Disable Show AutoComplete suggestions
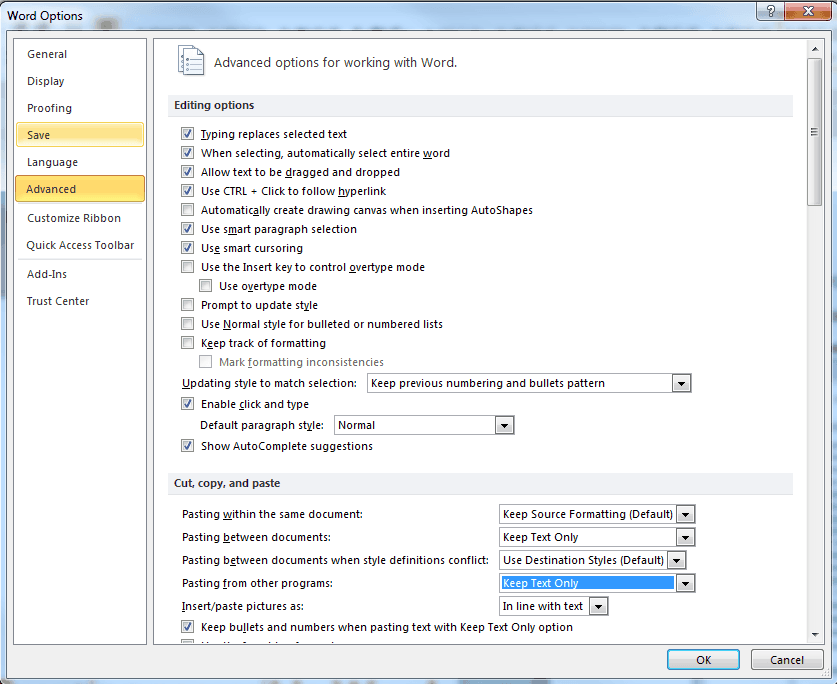The height and width of the screenshot is (684, 837). (x=187, y=446)
